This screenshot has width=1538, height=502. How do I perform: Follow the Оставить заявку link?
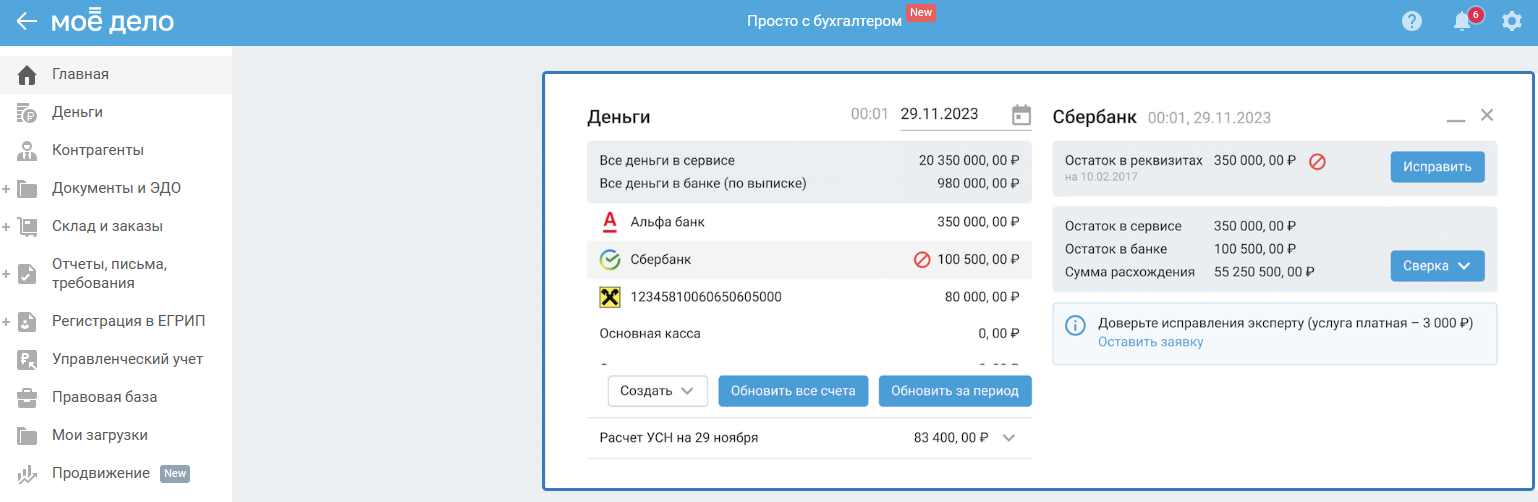point(1150,342)
